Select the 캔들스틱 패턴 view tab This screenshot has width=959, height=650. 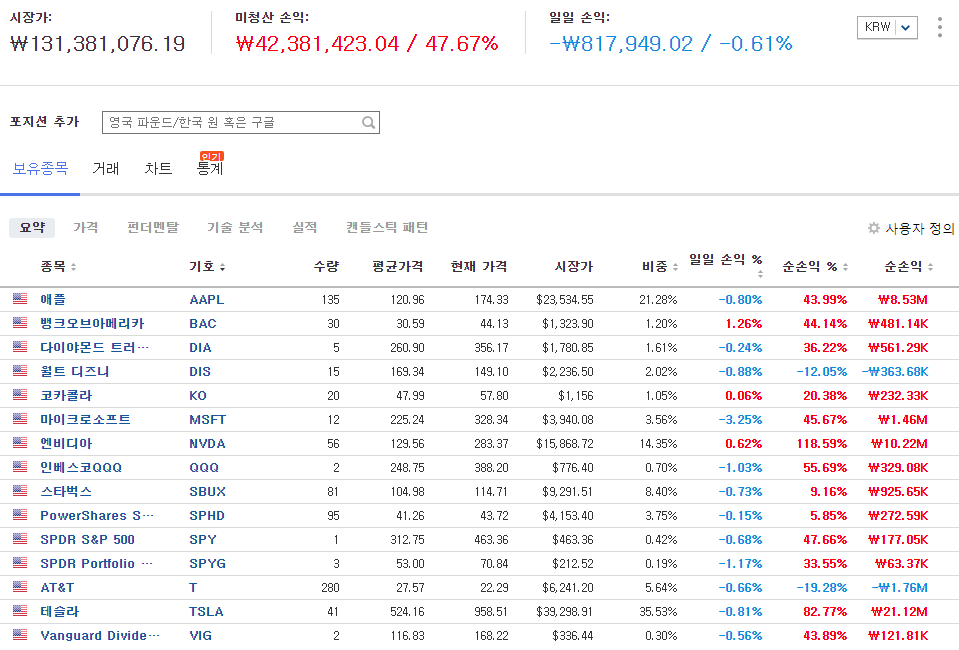pyautogui.click(x=387, y=227)
